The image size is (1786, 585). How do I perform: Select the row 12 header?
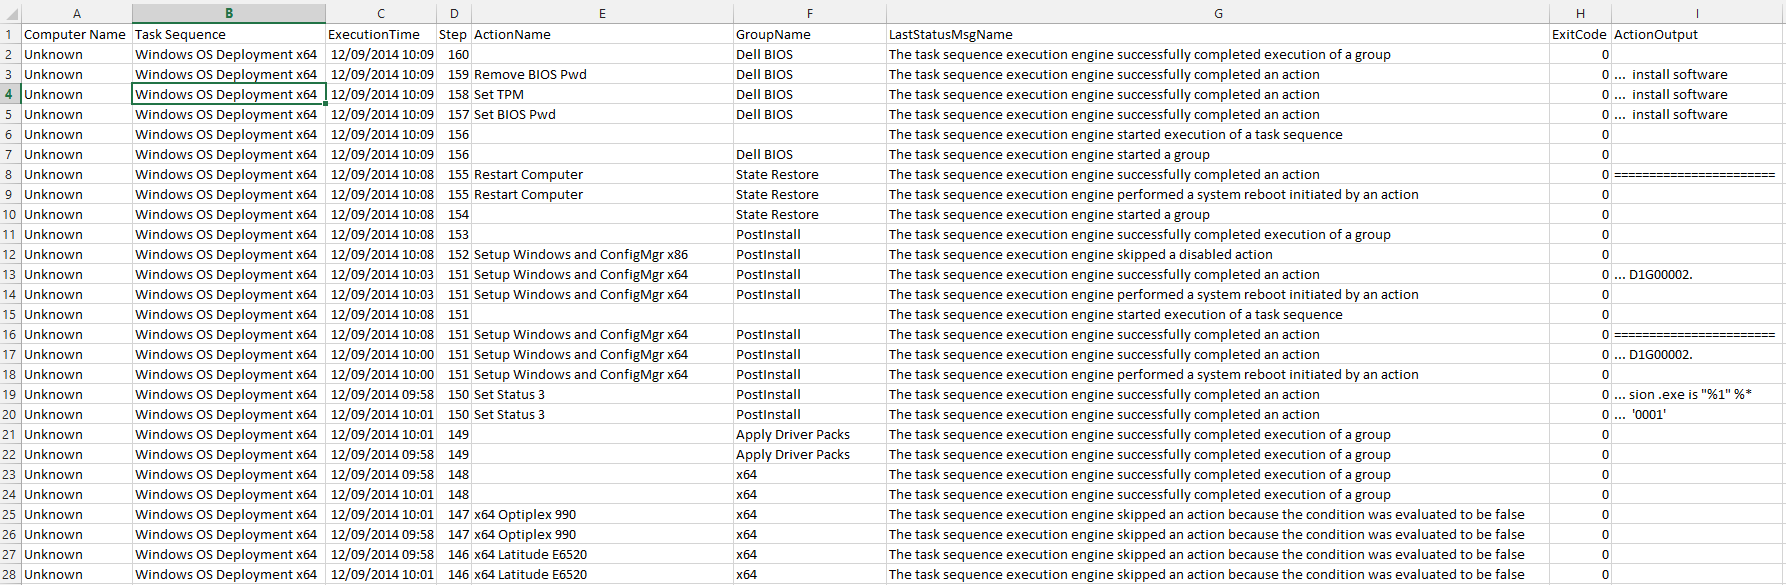click(x=10, y=254)
